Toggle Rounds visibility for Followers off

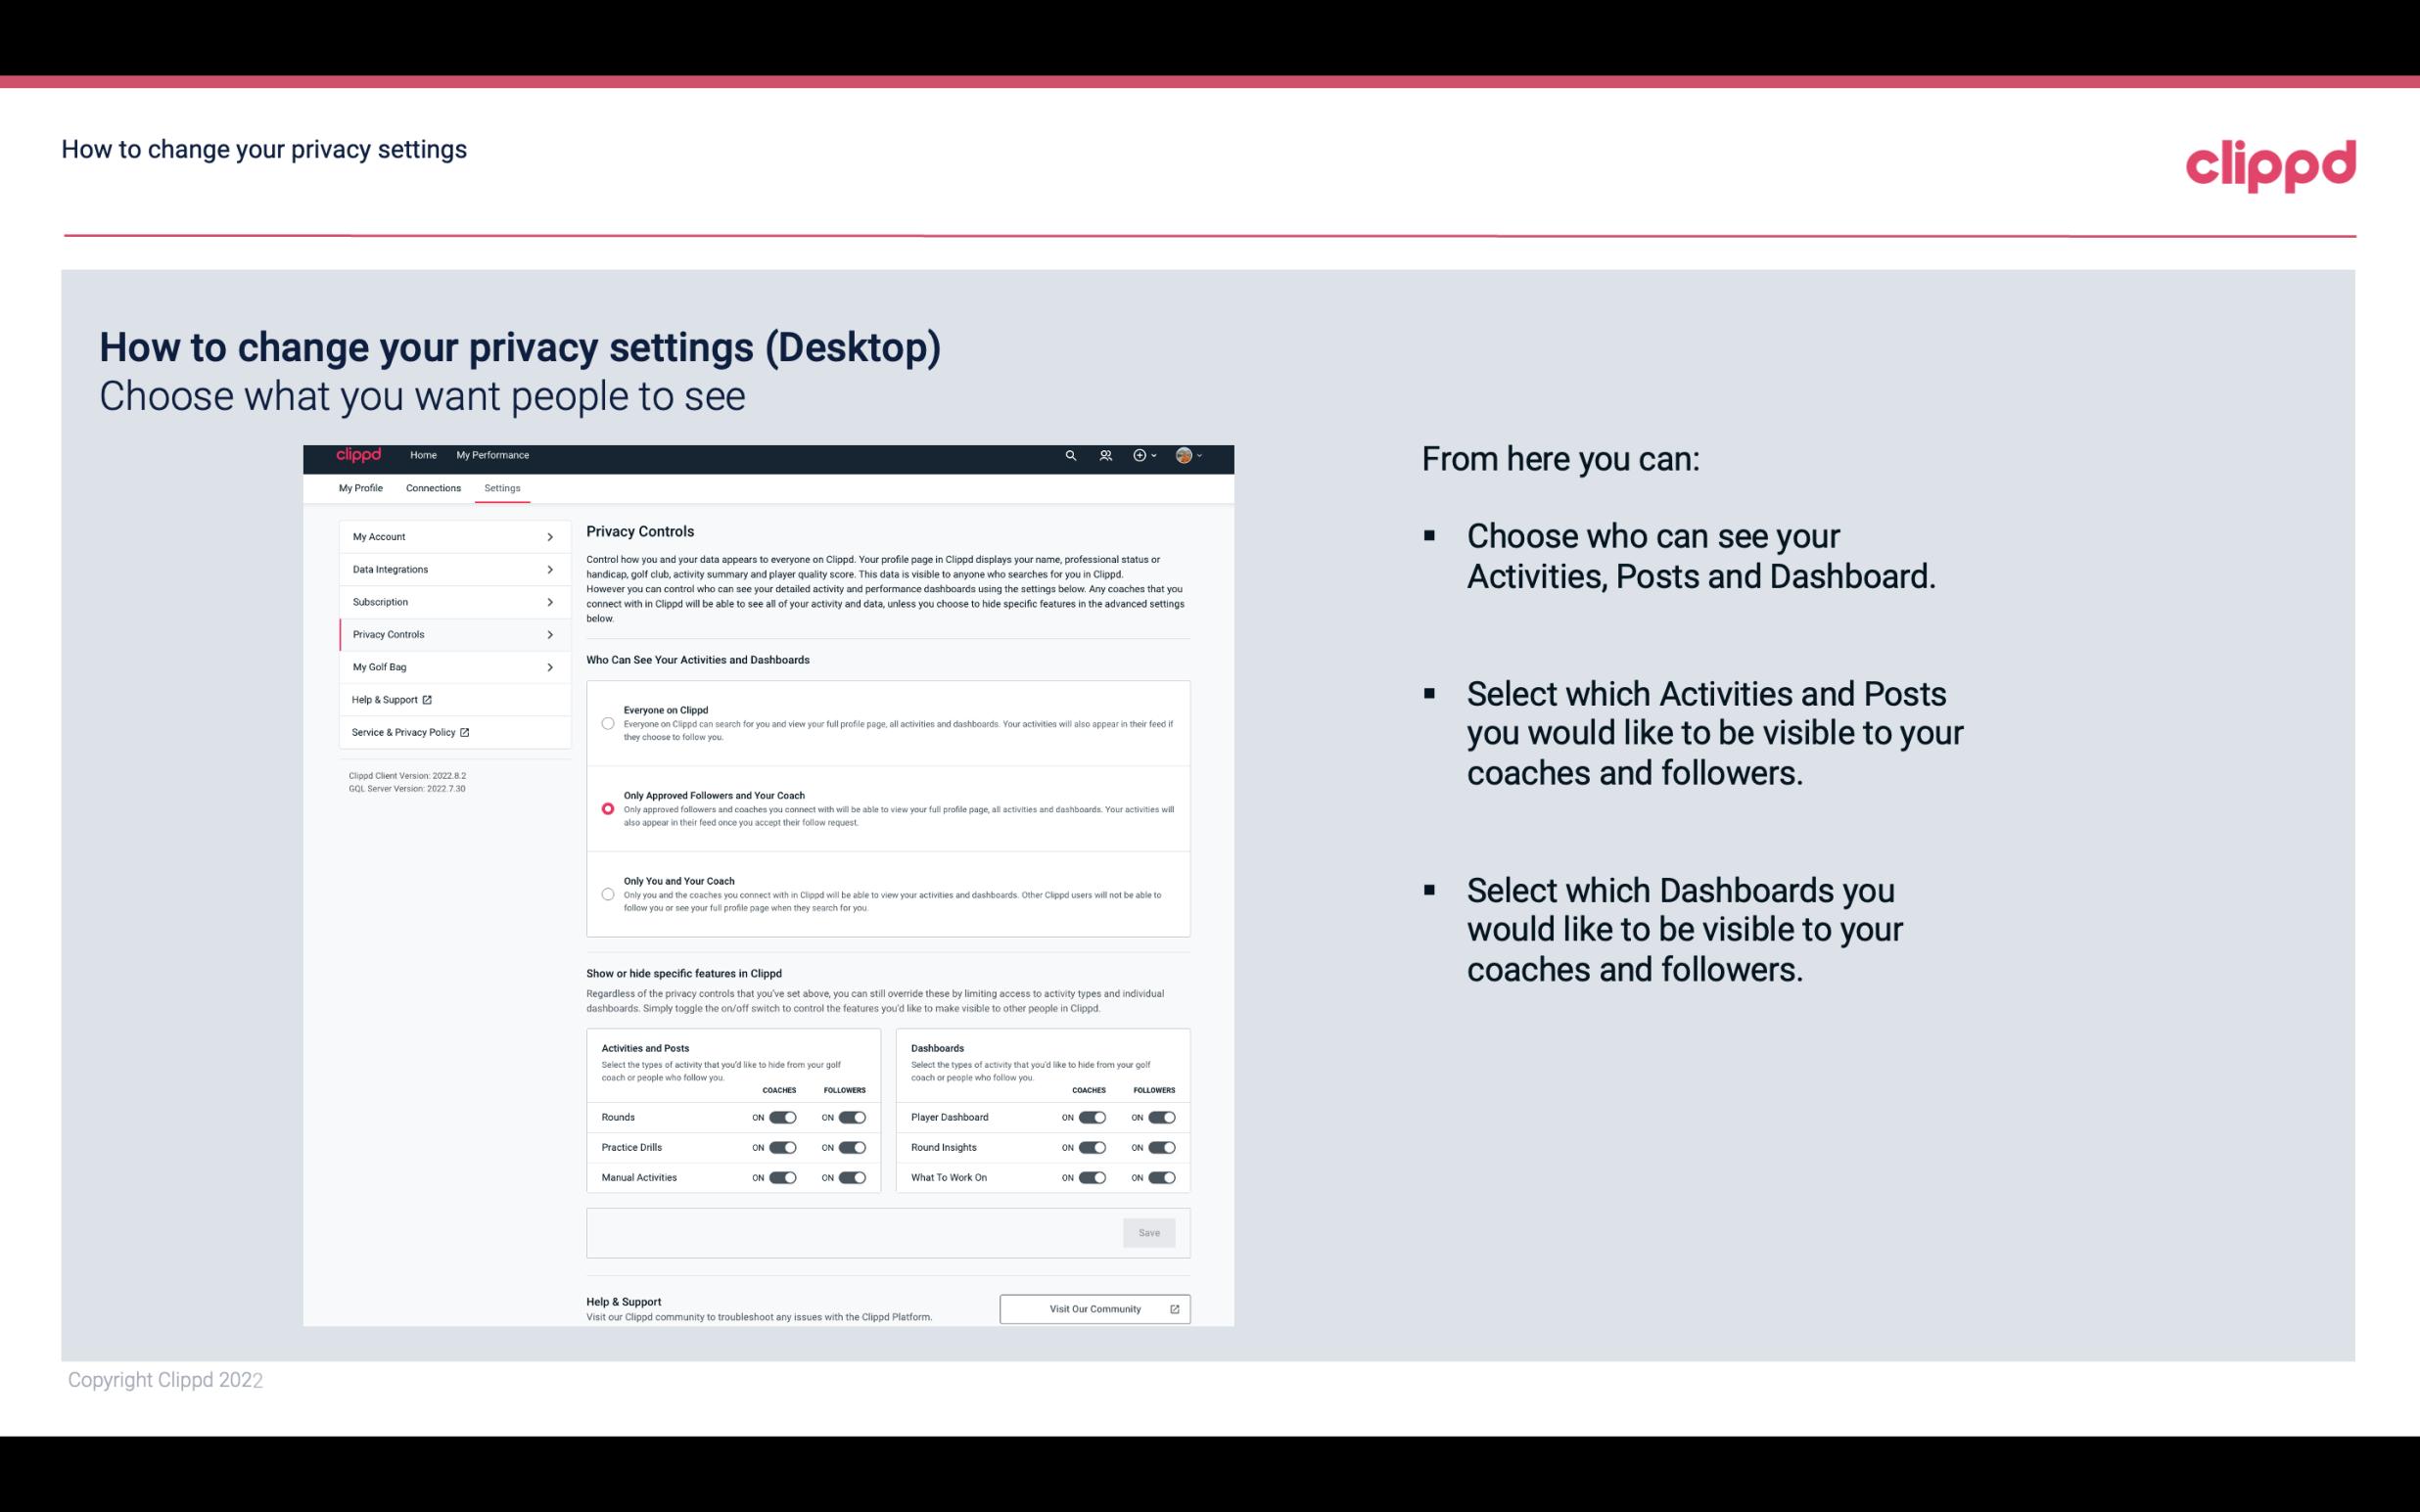(x=852, y=1117)
